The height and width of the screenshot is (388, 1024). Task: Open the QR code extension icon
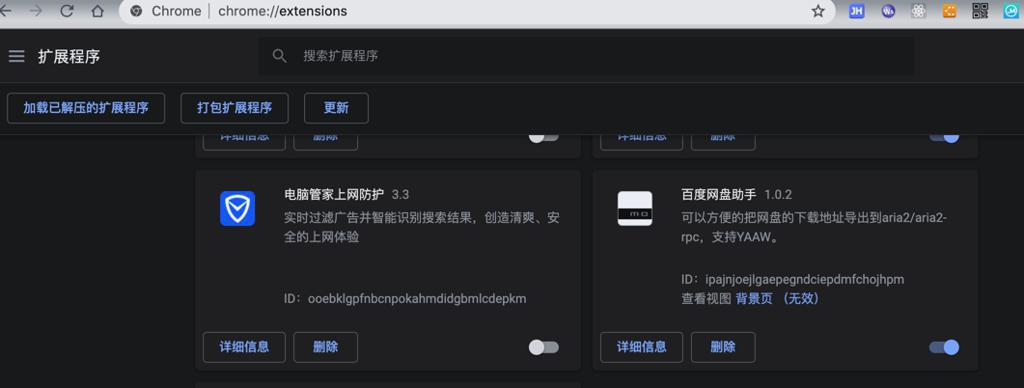[980, 11]
